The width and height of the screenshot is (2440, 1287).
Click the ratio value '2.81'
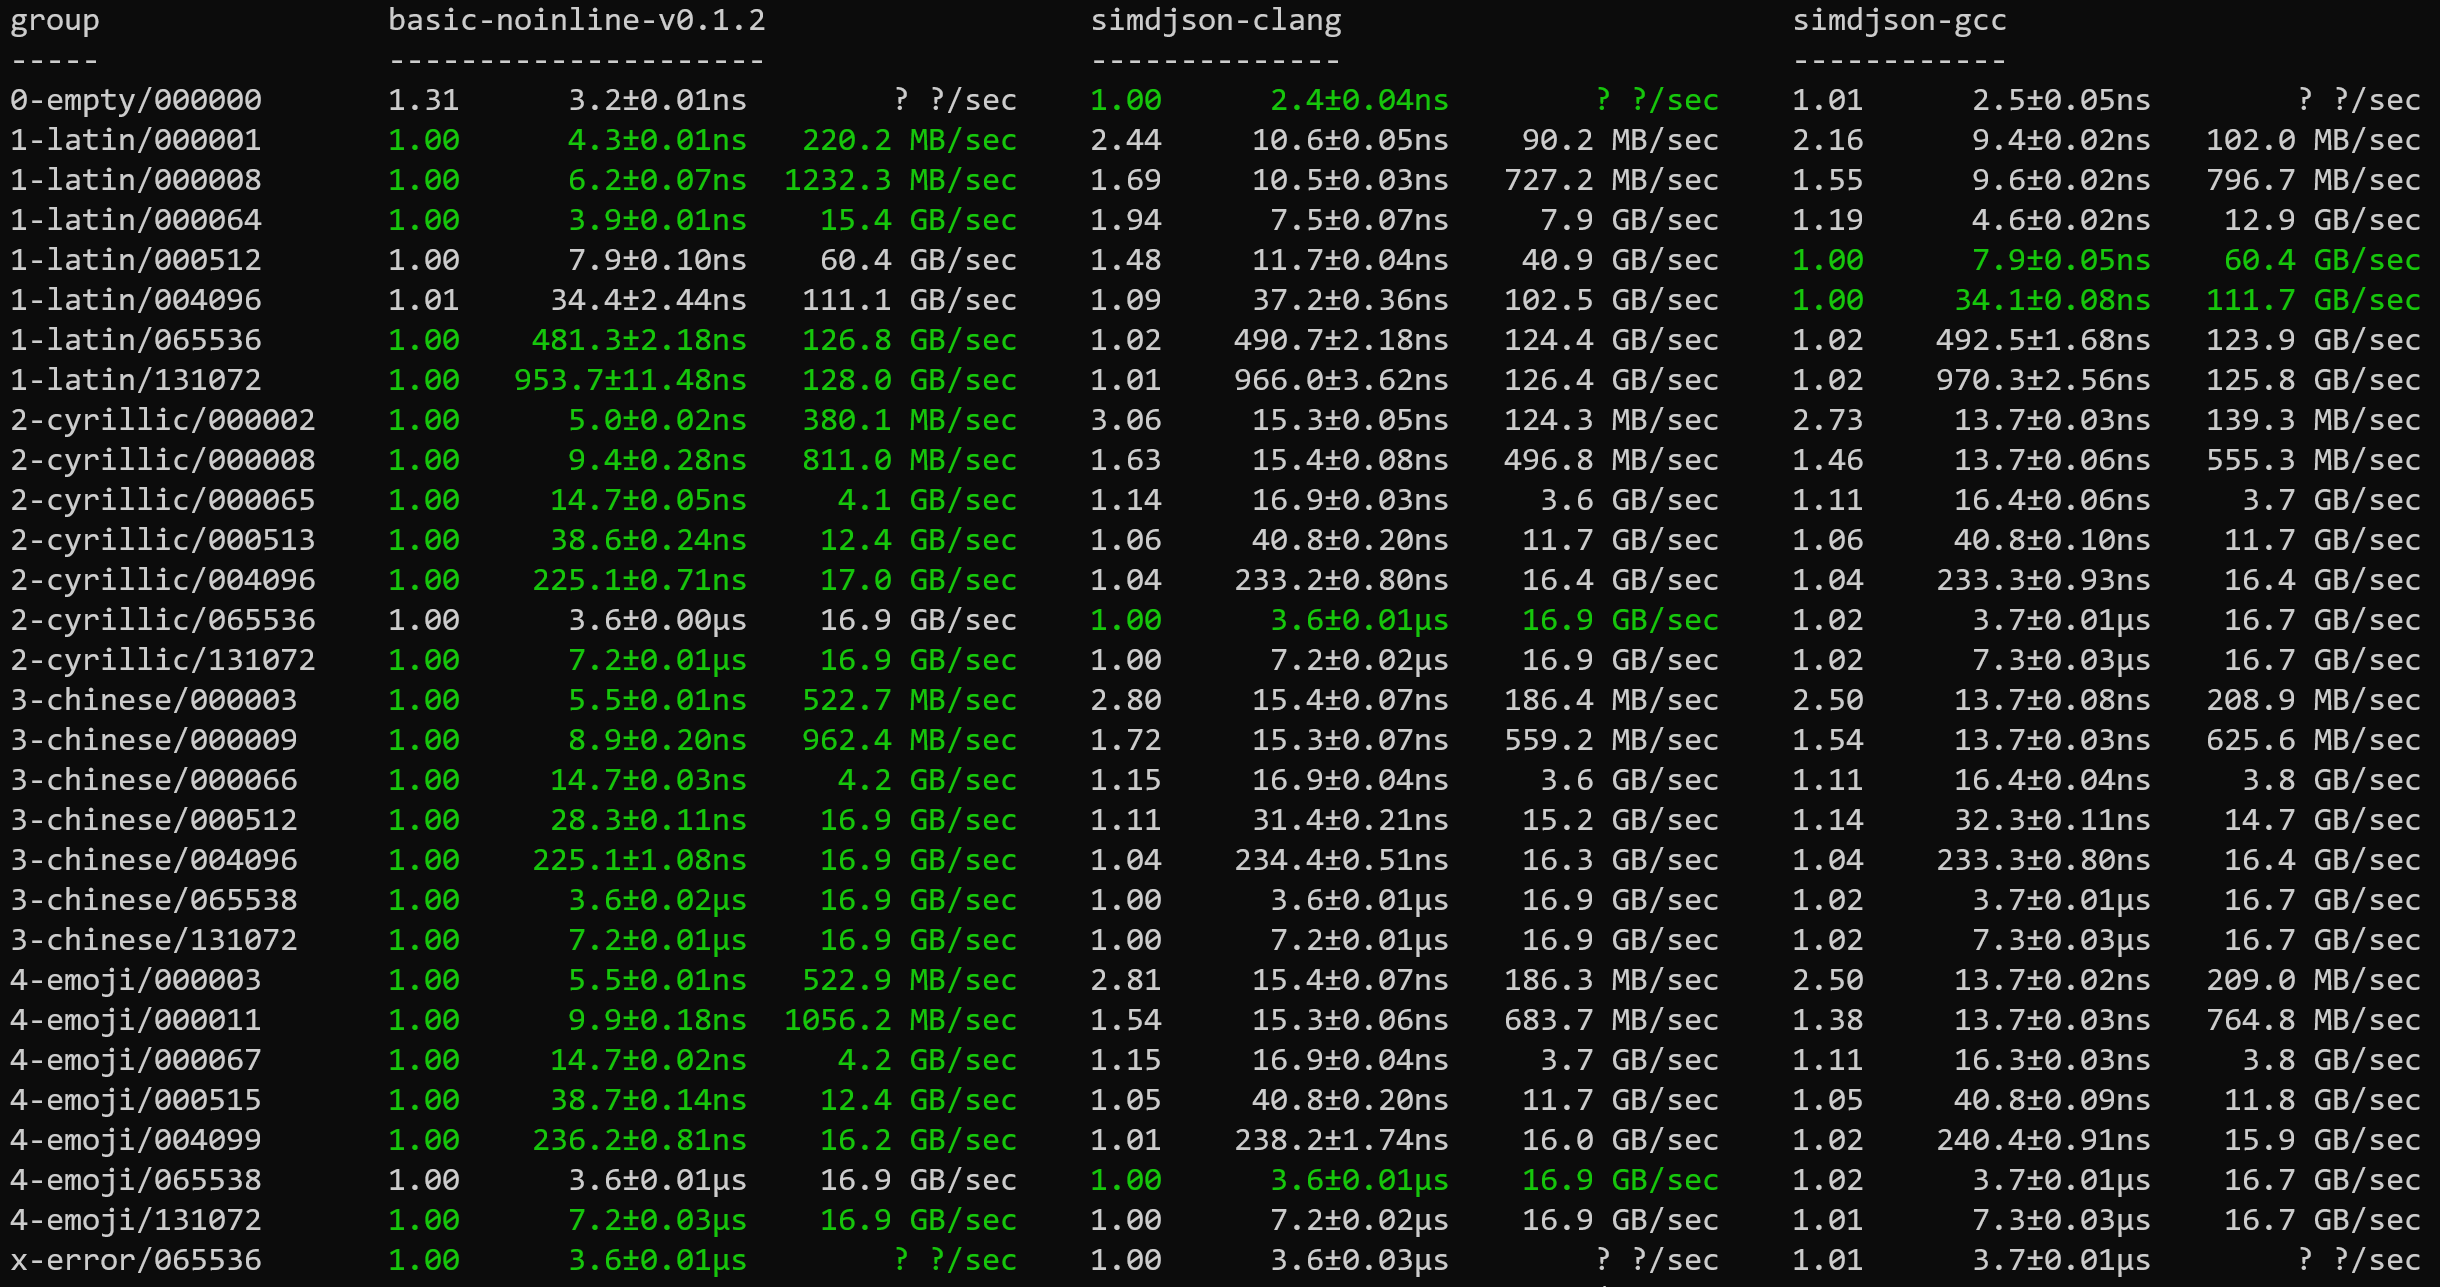pos(1126,980)
